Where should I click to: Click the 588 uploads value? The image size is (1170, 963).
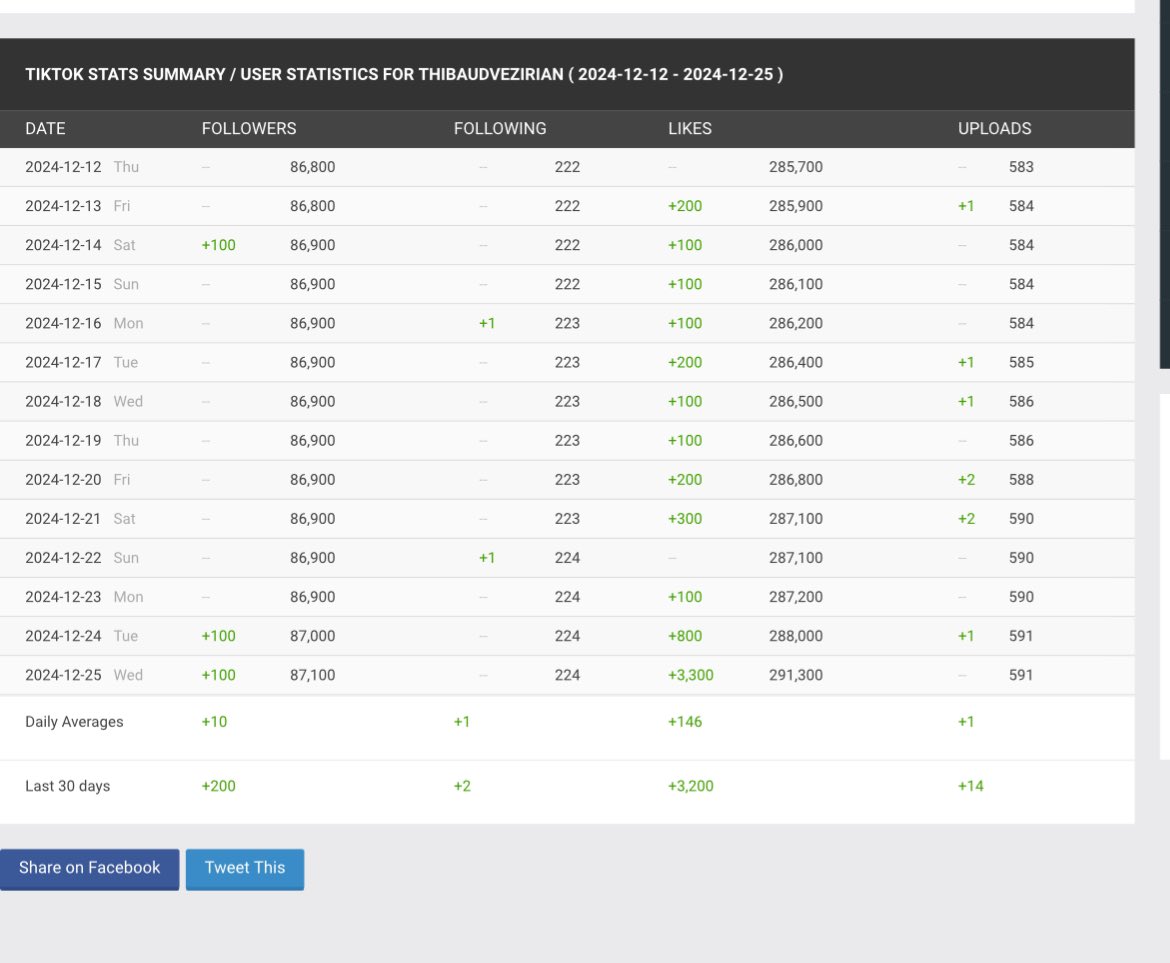point(1021,480)
